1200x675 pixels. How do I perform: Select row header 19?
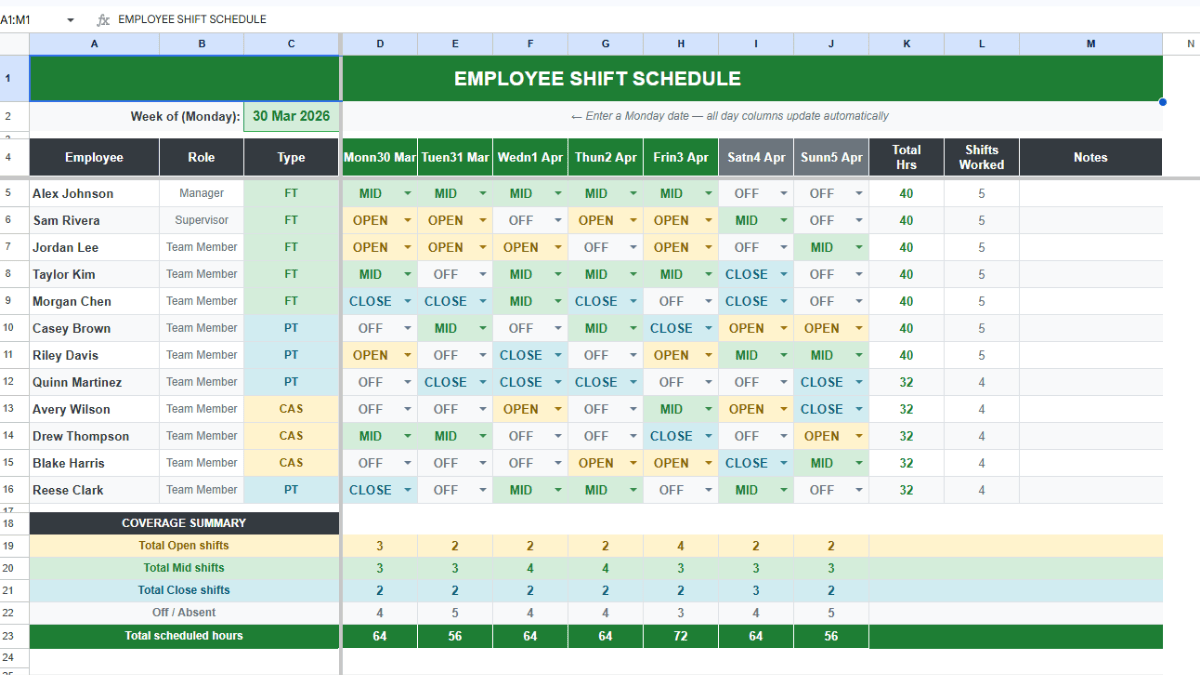(x=14, y=545)
